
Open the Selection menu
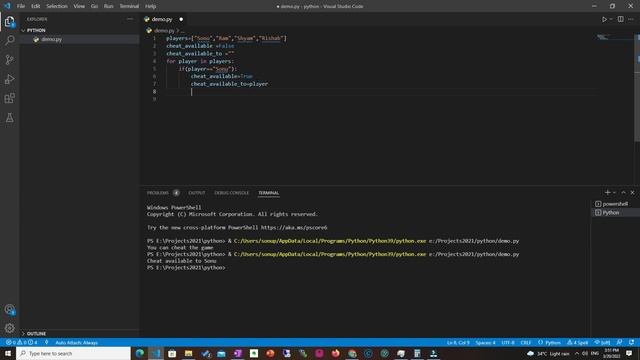(x=57, y=6)
